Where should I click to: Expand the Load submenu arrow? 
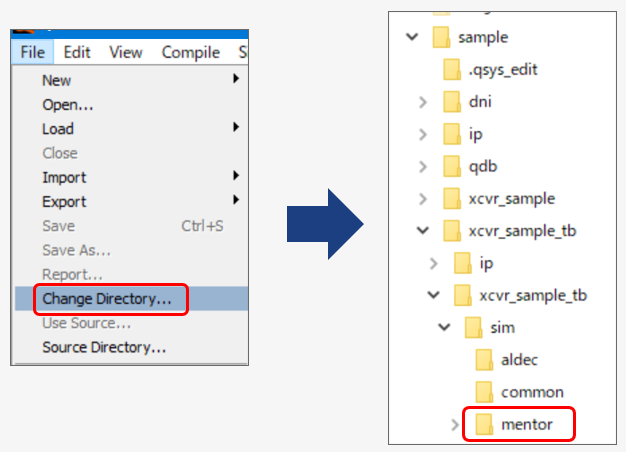(236, 128)
